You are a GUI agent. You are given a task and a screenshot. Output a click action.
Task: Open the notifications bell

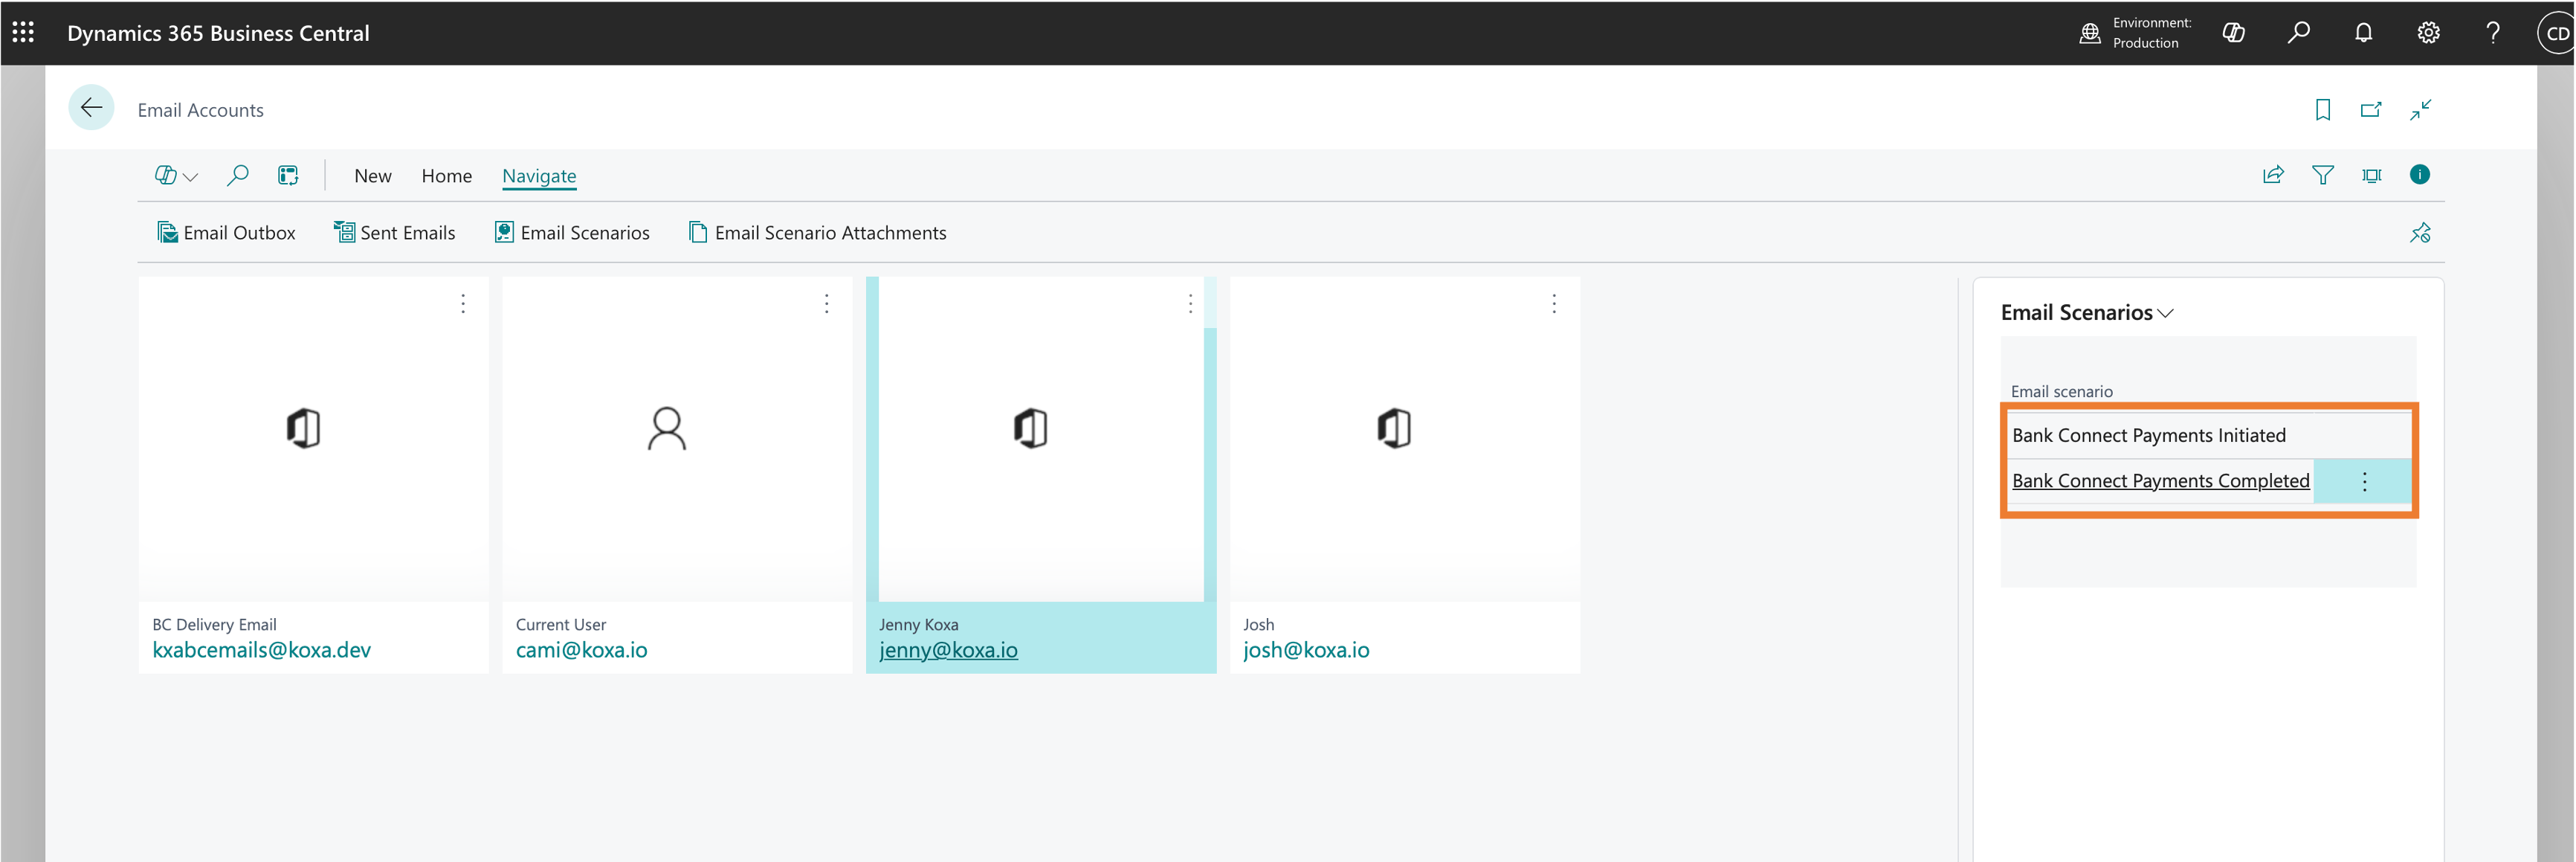point(2363,33)
